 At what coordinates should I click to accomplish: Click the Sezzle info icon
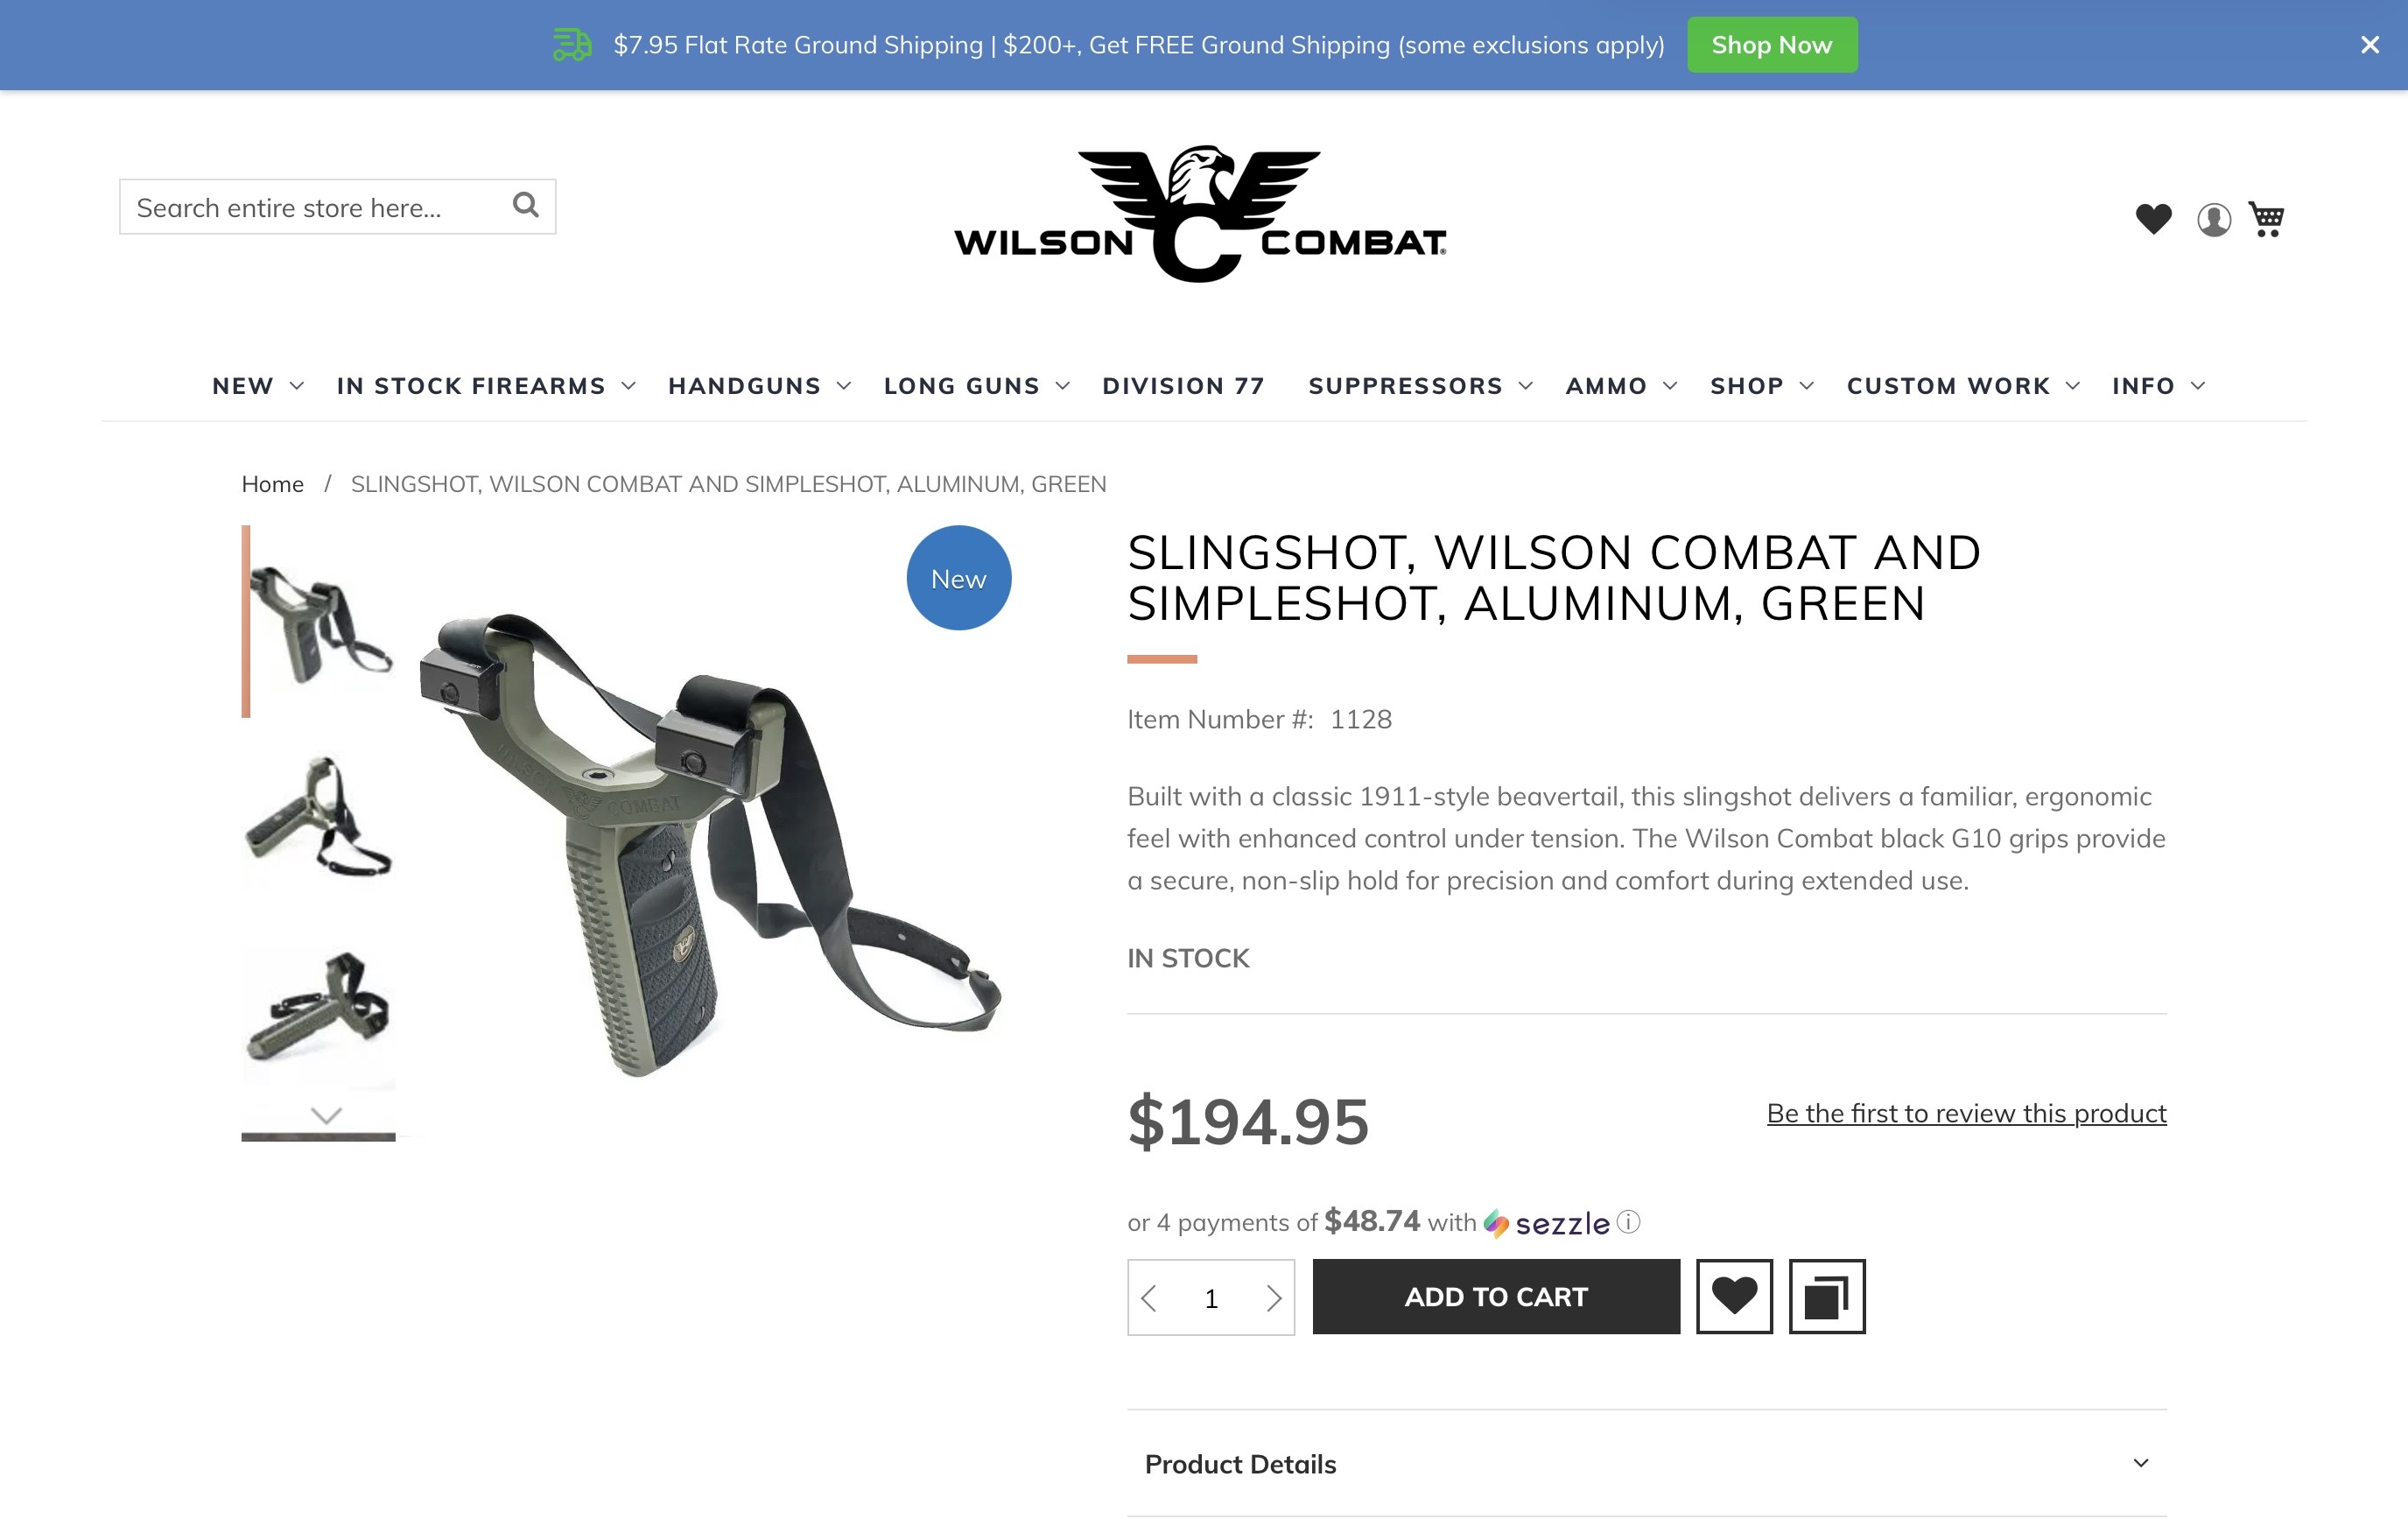[1628, 1222]
